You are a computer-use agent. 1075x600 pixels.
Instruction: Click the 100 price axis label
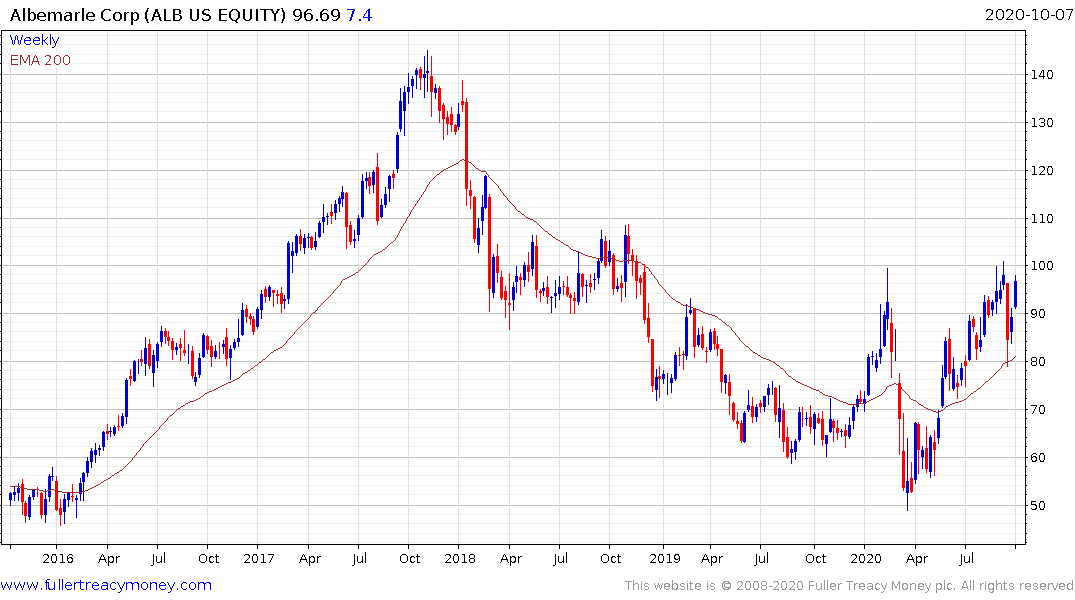click(1042, 266)
